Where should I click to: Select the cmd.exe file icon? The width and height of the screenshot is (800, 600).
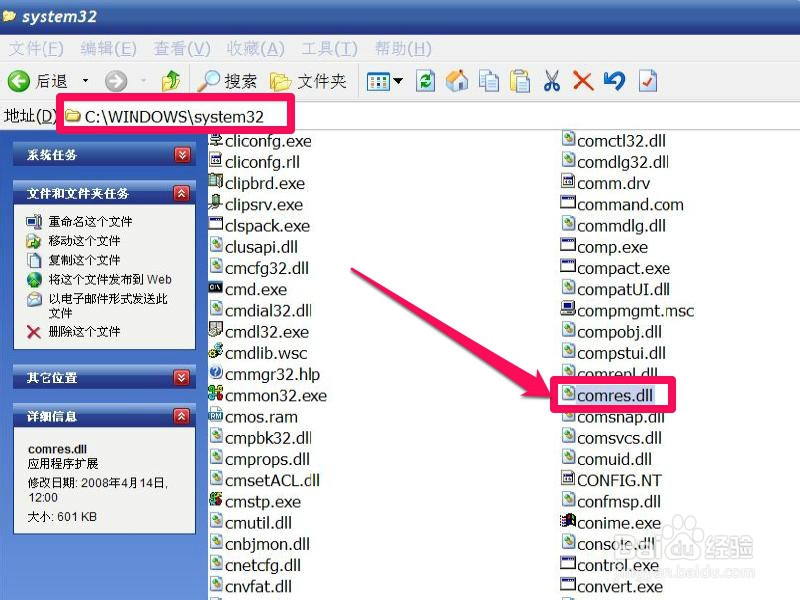[x=215, y=288]
